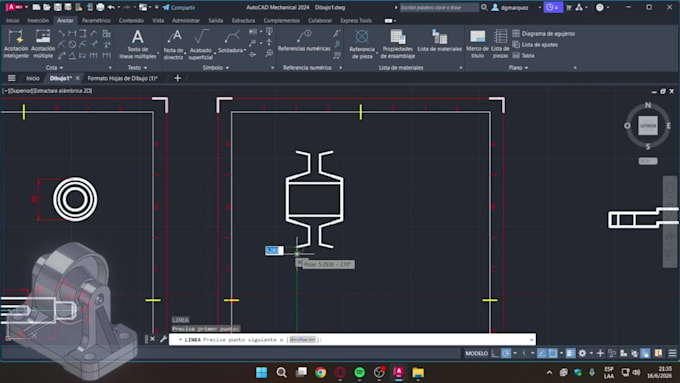Viewport: 680px width, 383px height.
Task: Switch to the Salida ribbon tab
Action: coord(216,20)
